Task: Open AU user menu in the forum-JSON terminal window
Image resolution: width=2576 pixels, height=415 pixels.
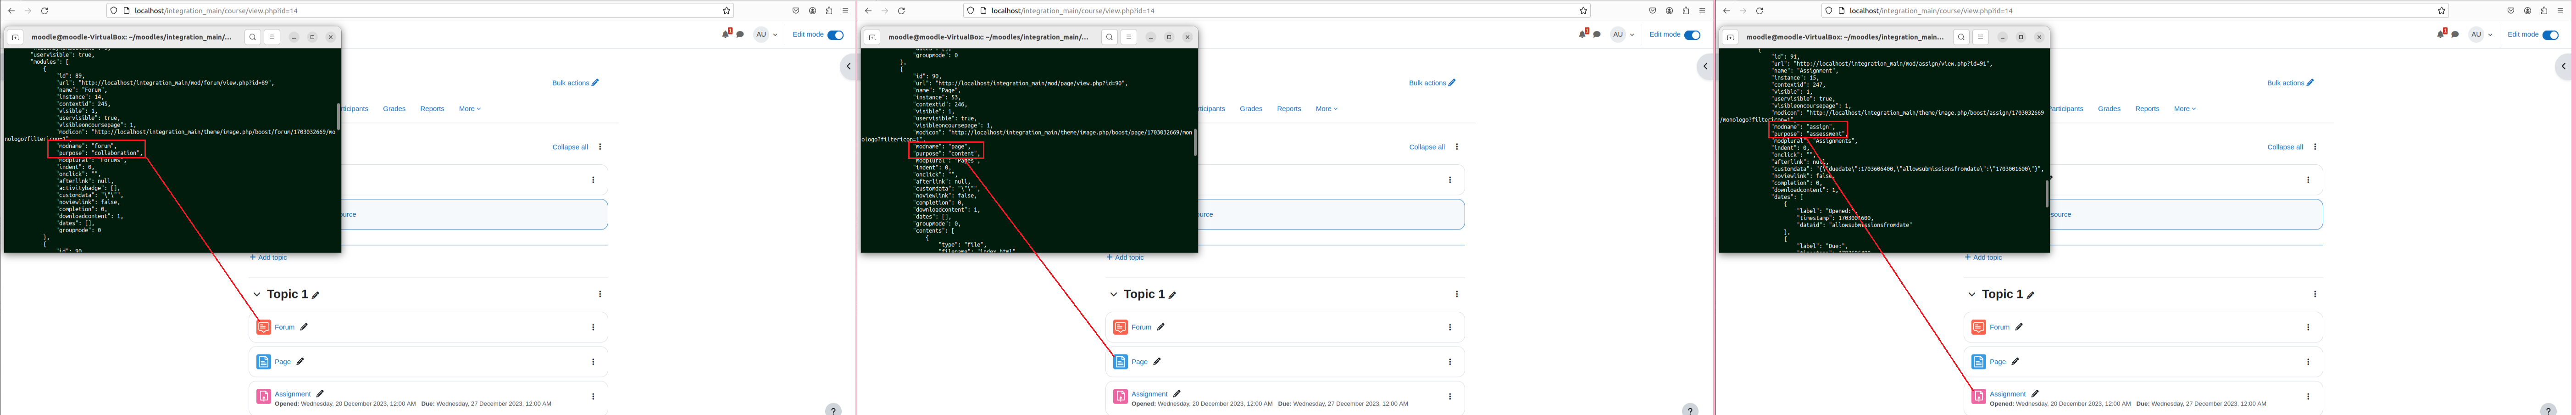Action: click(x=765, y=34)
